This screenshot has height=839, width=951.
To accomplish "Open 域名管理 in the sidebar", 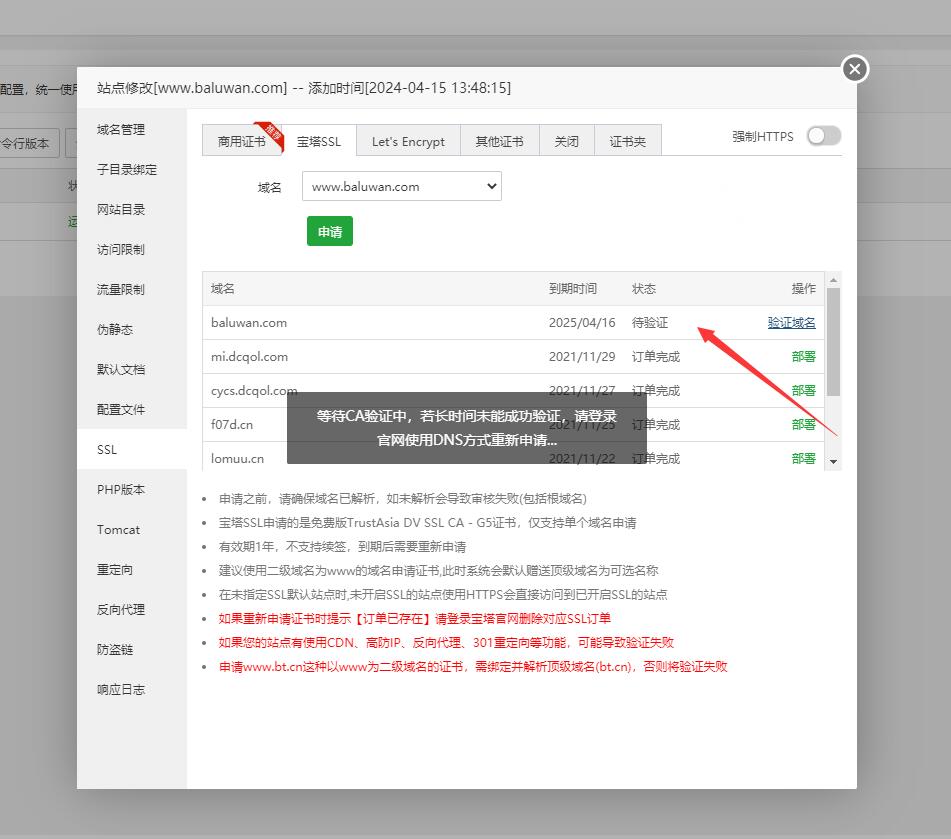I will [132, 129].
